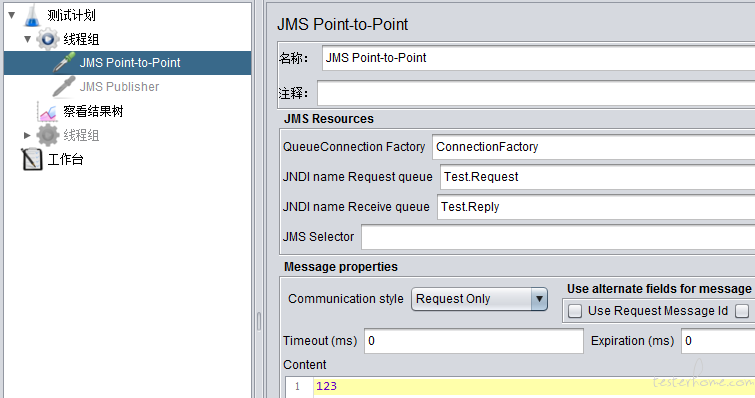Click the View Results Tree chart icon
Screen dimensions: 755x398
point(48,112)
